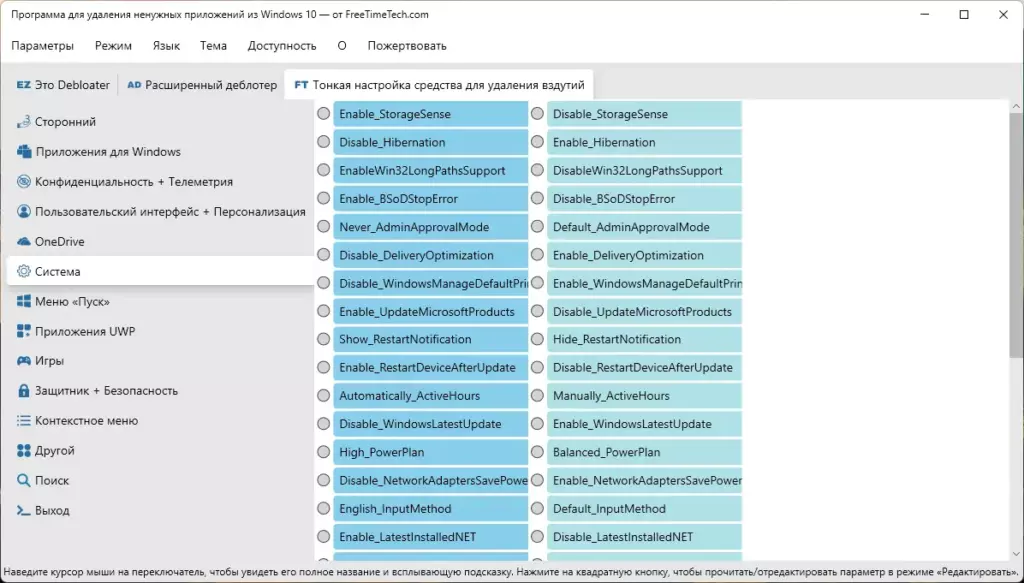Click the Меню «Пуск» Windows logo icon
This screenshot has height=583, width=1024.
coord(24,301)
